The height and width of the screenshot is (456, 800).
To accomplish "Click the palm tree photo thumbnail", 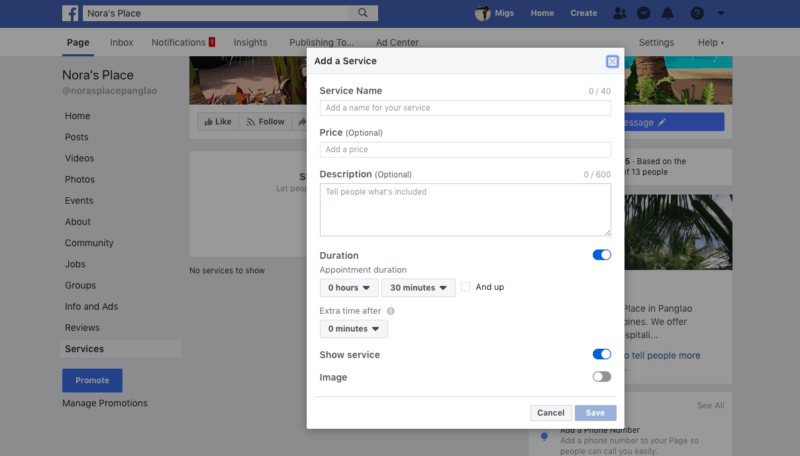I will point(678,232).
